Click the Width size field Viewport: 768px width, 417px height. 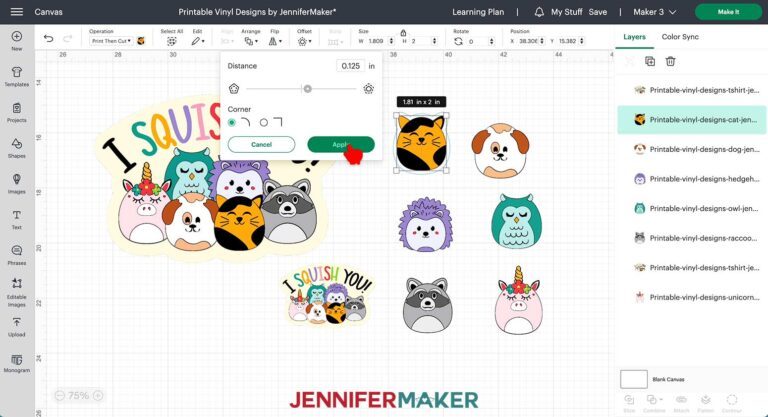click(x=376, y=41)
